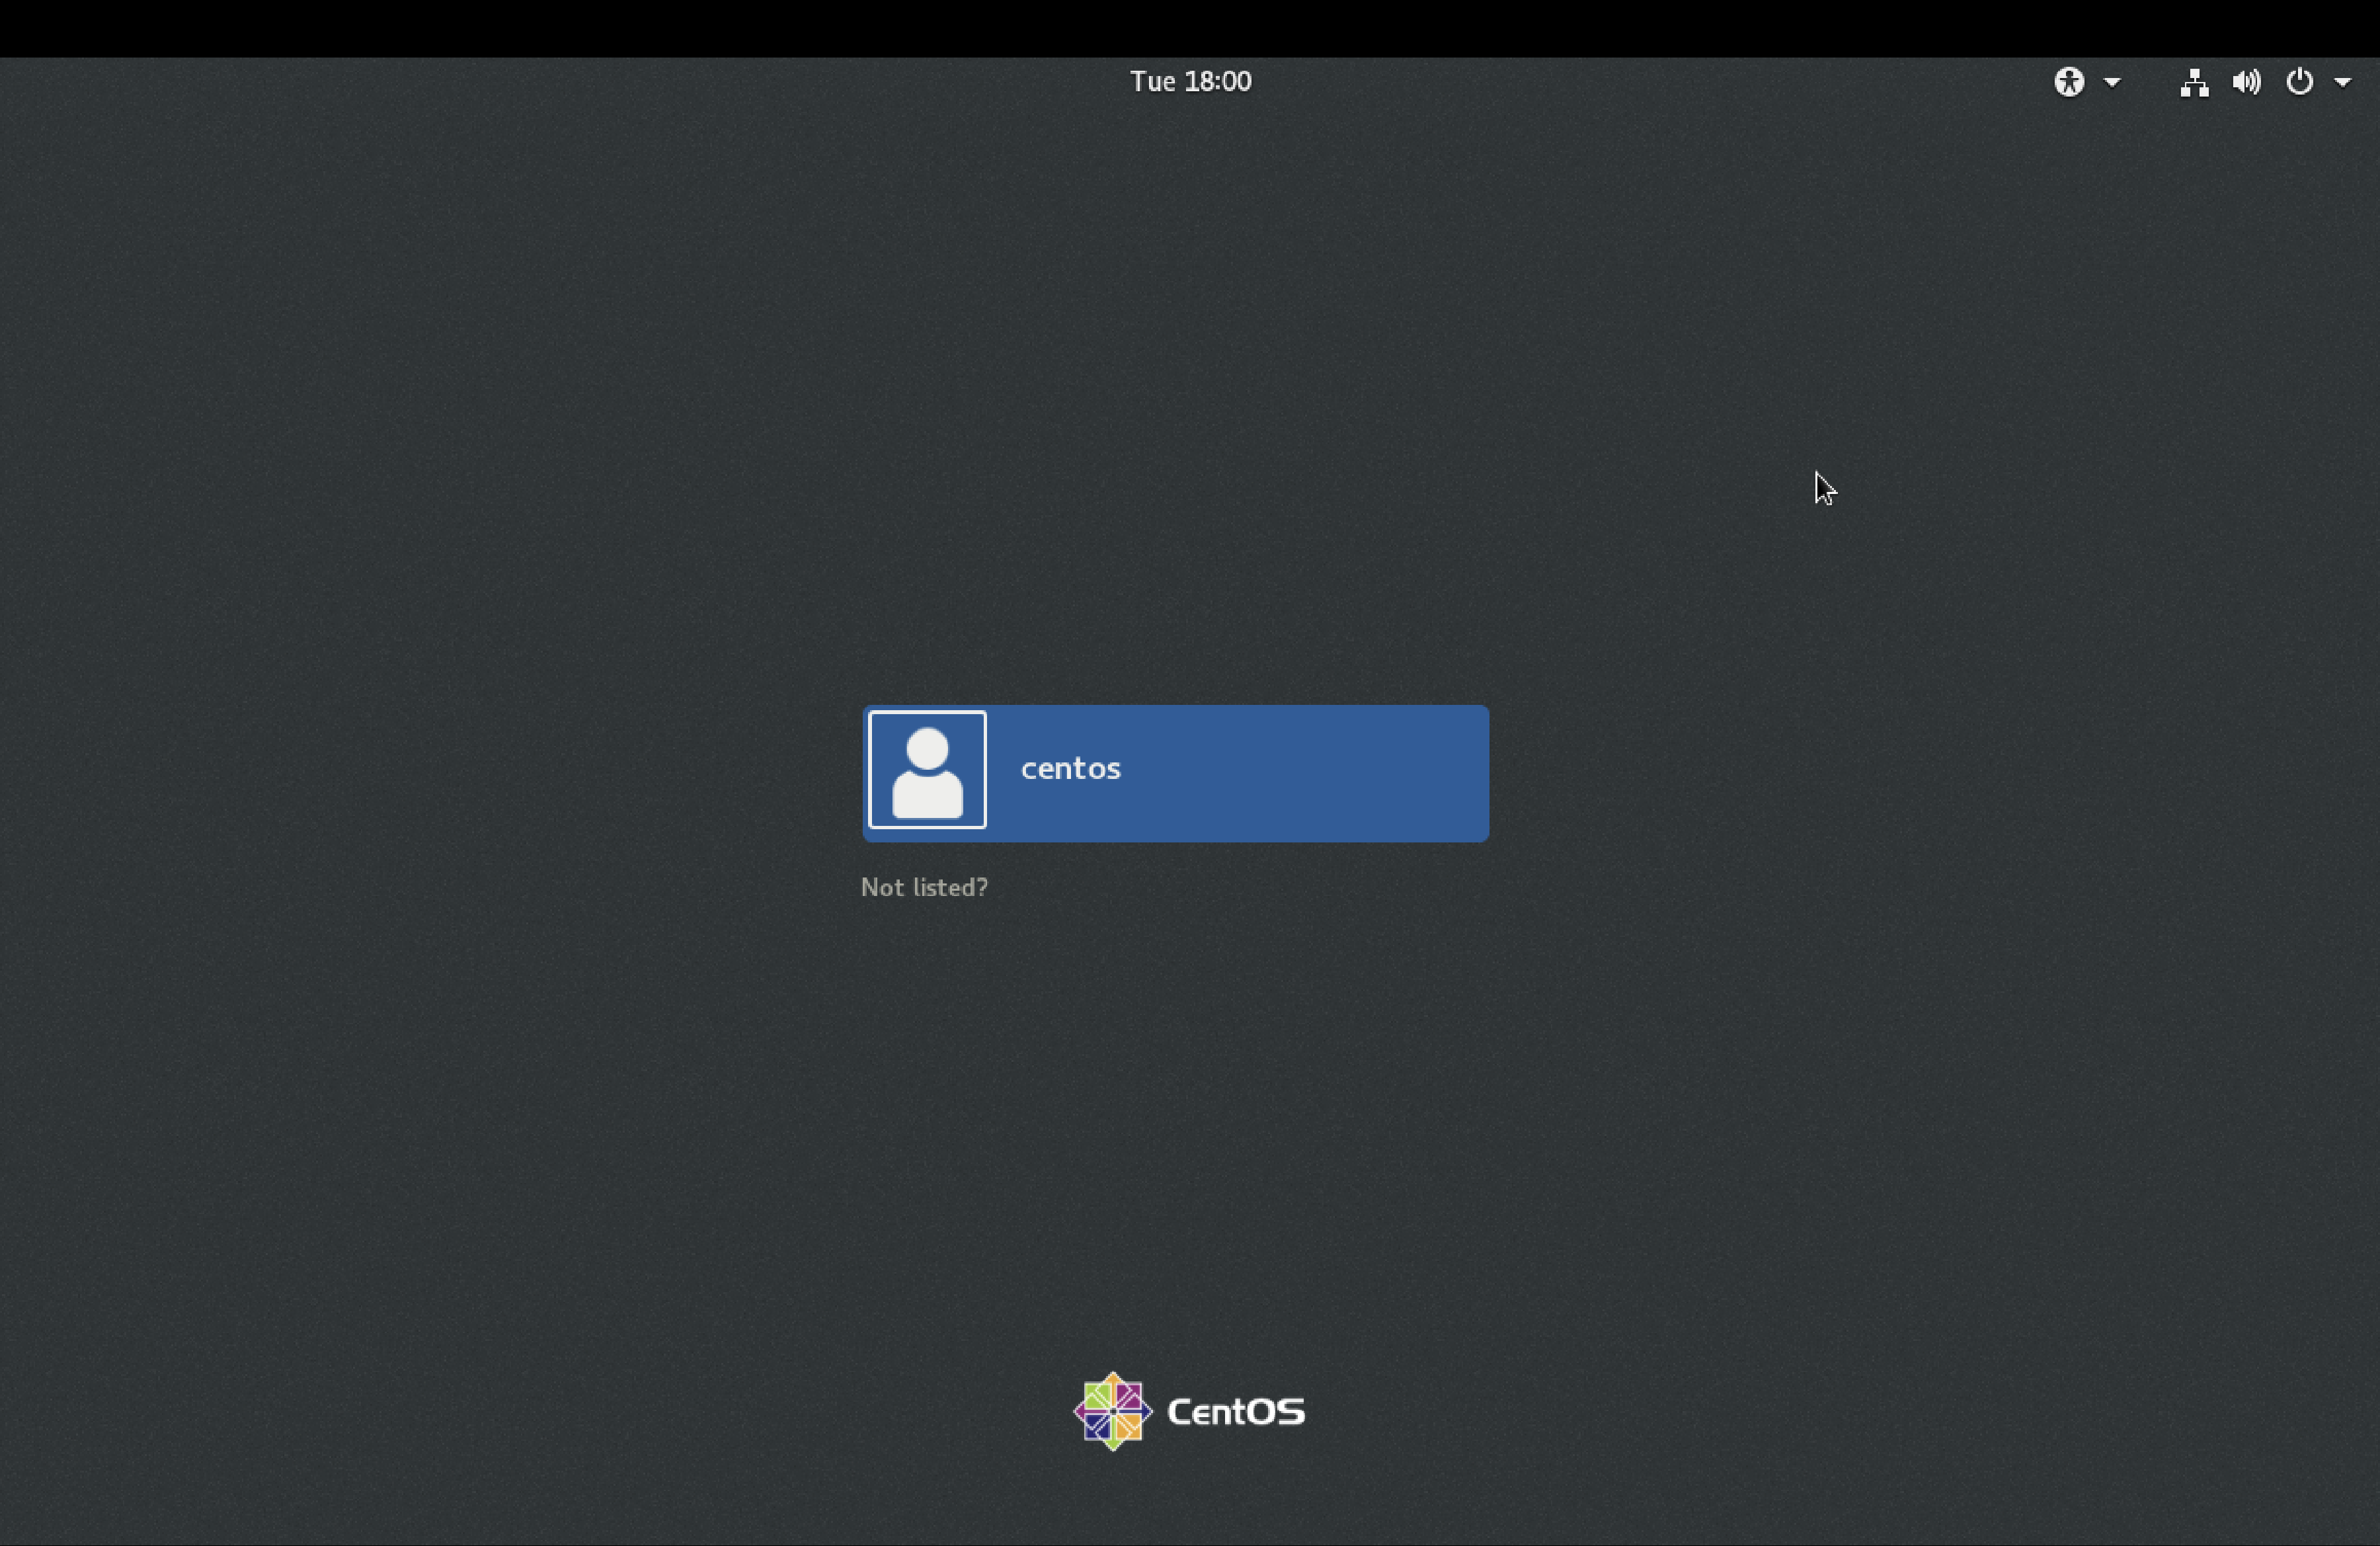Select the centos username label
Viewport: 2380px width, 1546px height.
click(1070, 768)
